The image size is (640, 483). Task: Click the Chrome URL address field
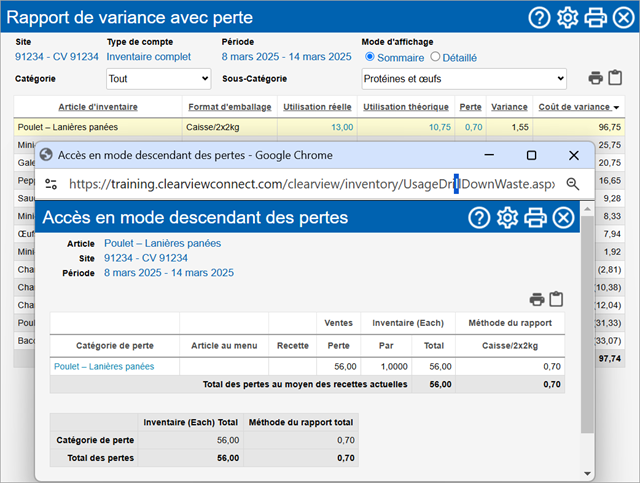pos(312,184)
